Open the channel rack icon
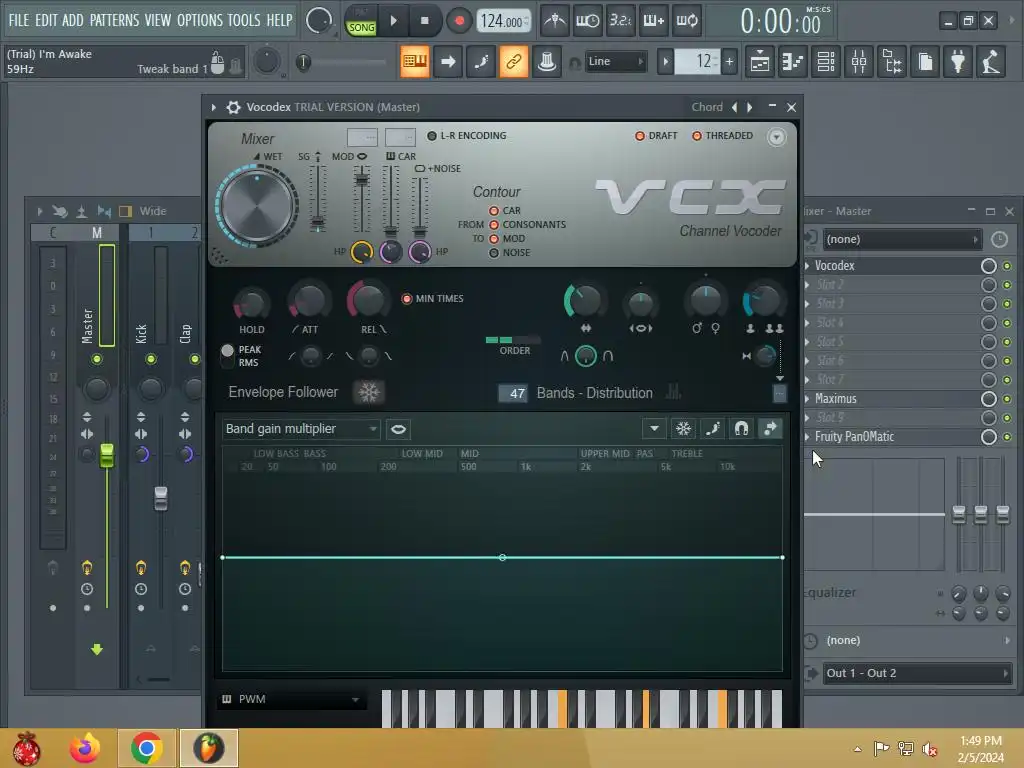This screenshot has height=768, width=1024. tap(825, 62)
